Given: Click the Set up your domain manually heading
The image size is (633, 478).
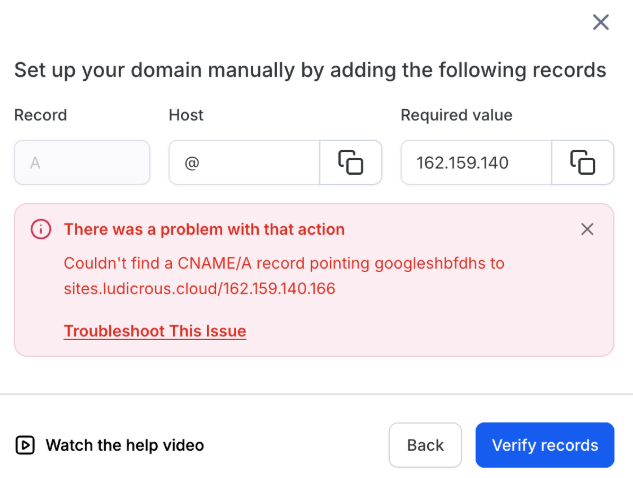Looking at the screenshot, I should click(x=310, y=70).
